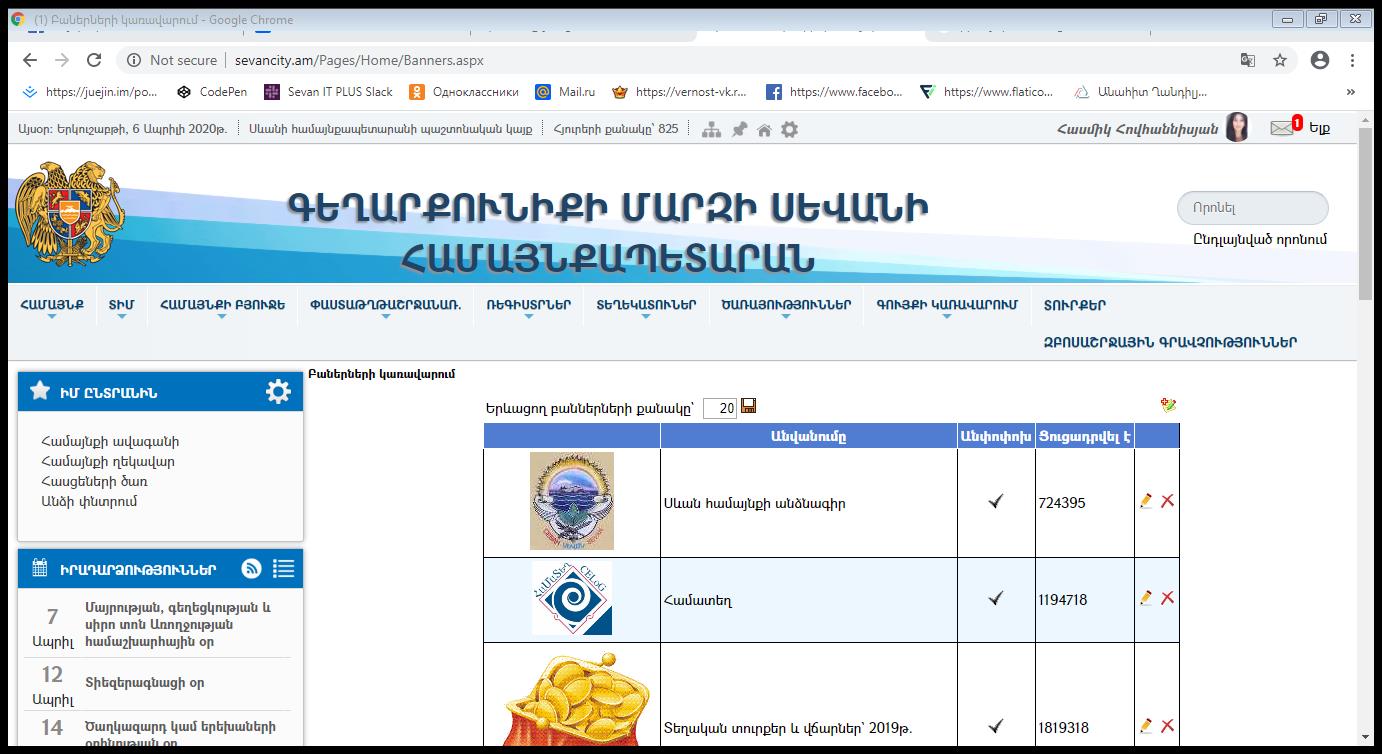Click the Ցուցադրվել է column header

[1085, 436]
